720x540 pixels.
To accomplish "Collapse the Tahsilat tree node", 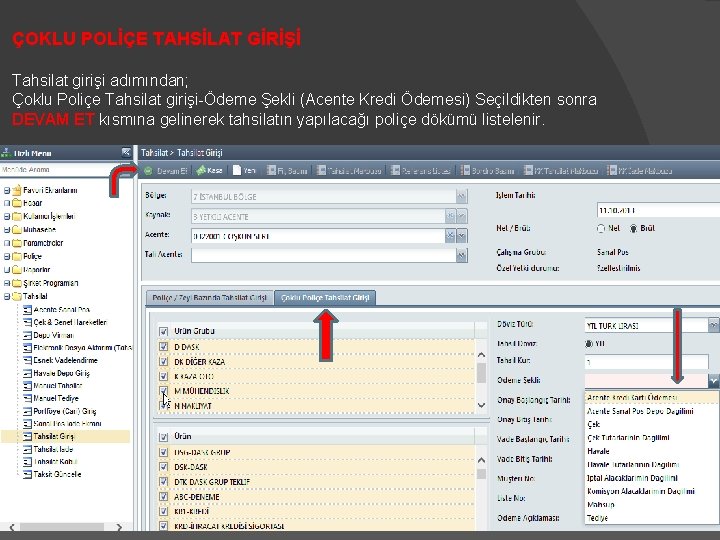I will (x=7, y=297).
